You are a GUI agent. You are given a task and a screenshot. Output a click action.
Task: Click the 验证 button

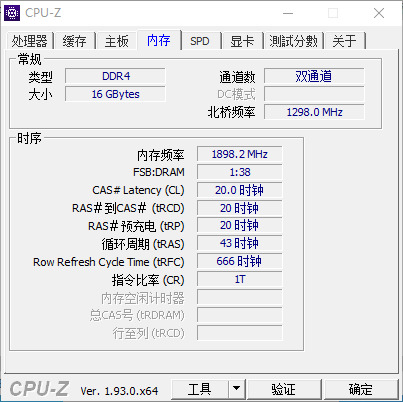284,389
